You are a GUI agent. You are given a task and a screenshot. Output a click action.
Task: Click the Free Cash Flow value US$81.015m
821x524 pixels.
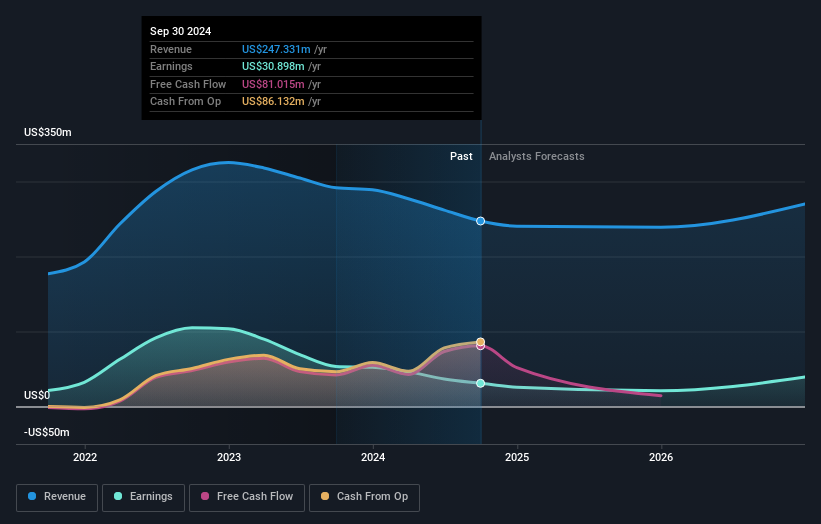(x=273, y=84)
